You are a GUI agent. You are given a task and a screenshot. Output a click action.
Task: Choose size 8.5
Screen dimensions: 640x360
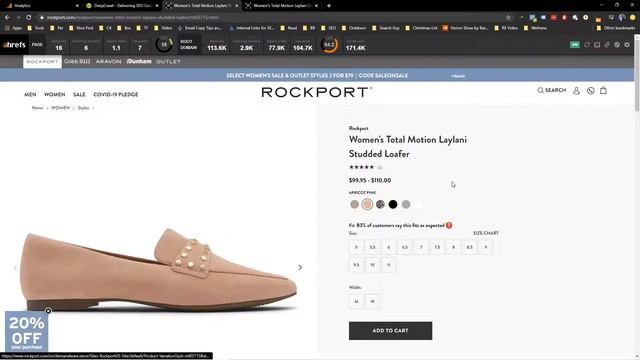[x=469, y=247]
